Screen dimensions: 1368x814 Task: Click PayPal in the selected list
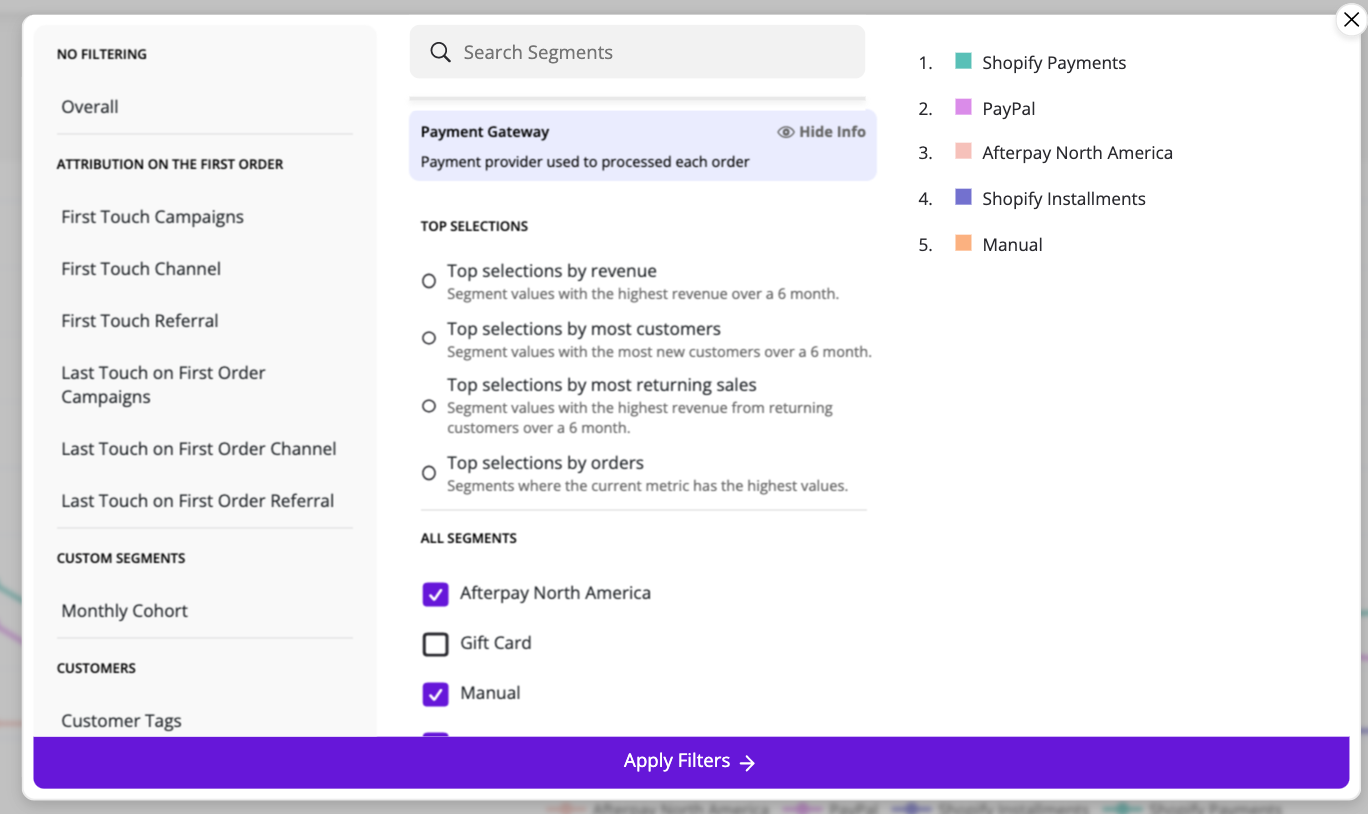[x=1009, y=109]
